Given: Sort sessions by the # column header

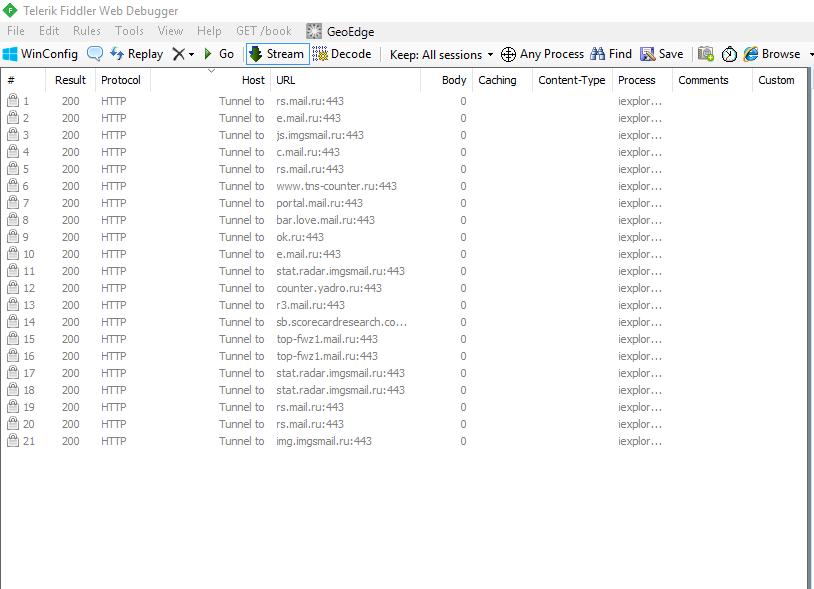Looking at the screenshot, I should 24,80.
